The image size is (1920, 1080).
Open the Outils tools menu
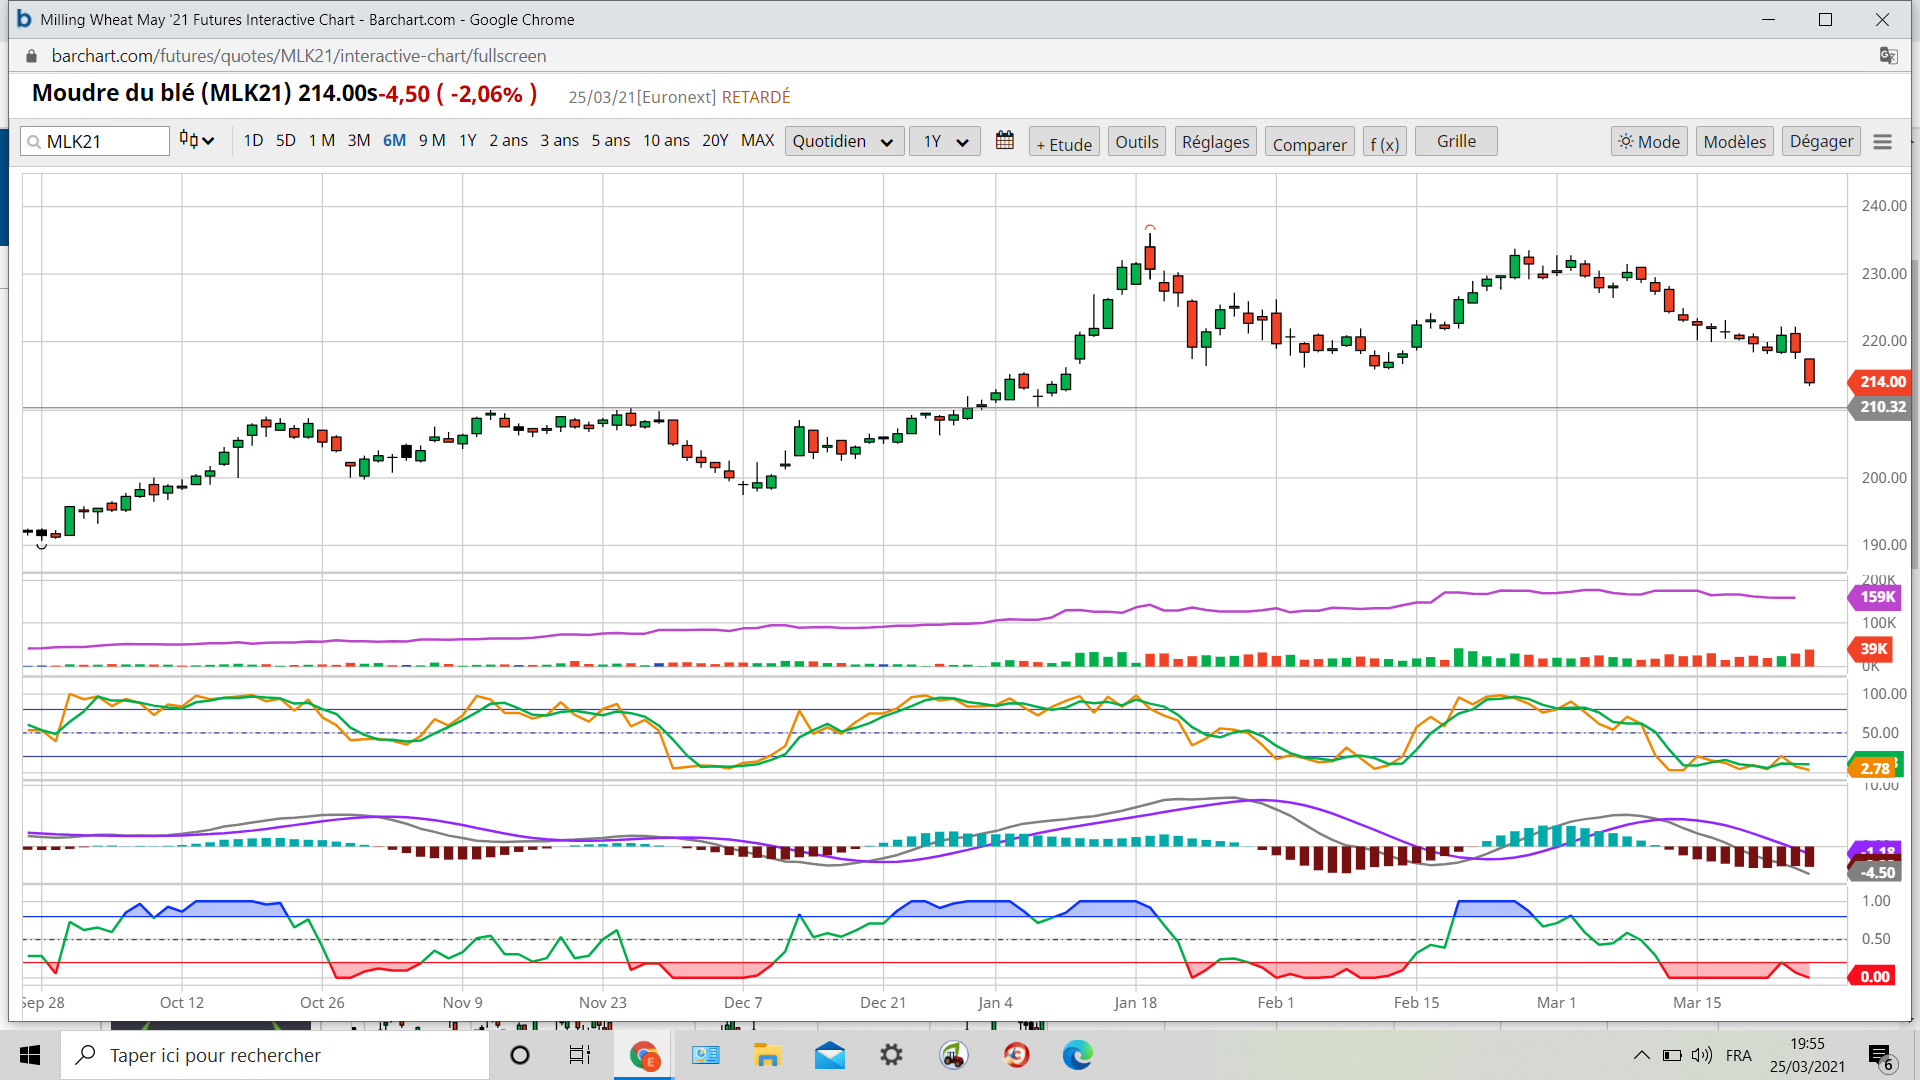pyautogui.click(x=1136, y=142)
